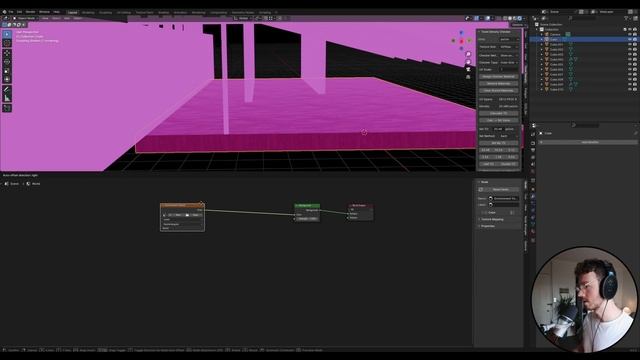The width and height of the screenshot is (640, 360).
Task: Switch to the UV Editing workspace tab
Action: pos(124,13)
